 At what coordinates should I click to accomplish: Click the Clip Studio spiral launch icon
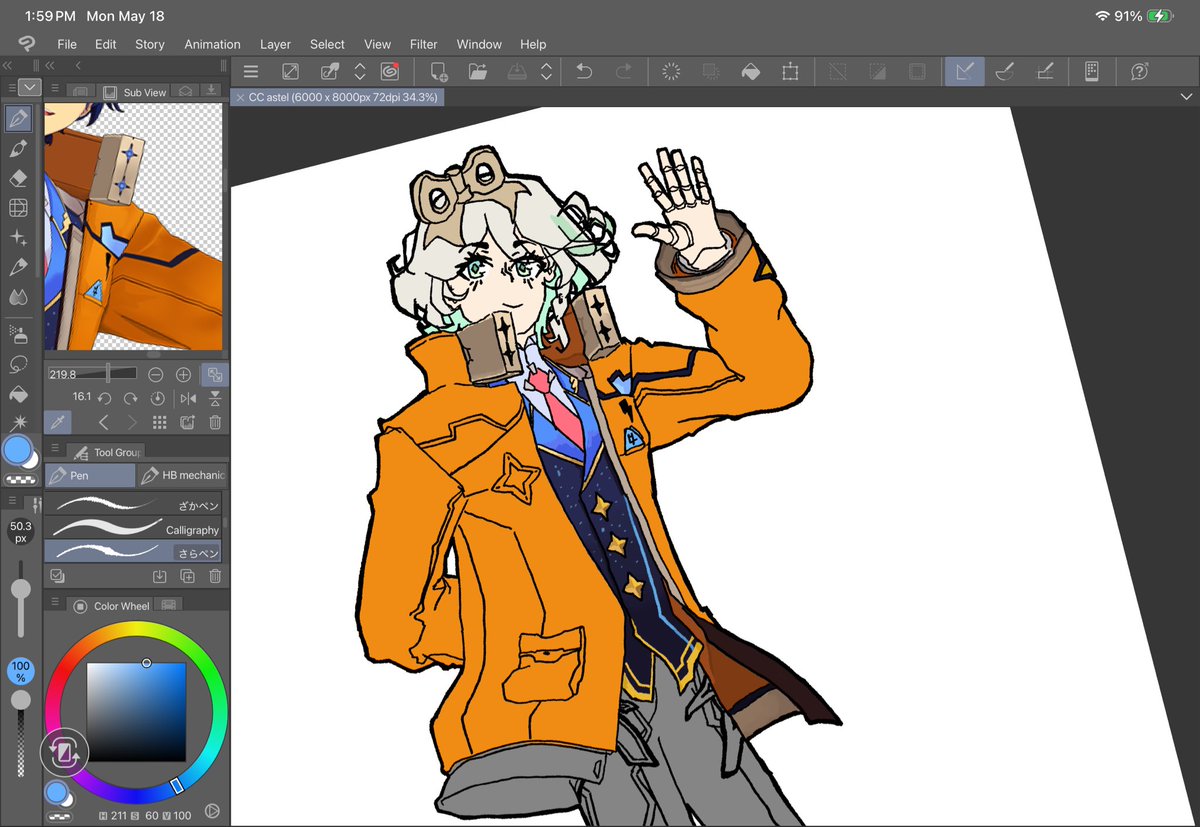point(389,71)
